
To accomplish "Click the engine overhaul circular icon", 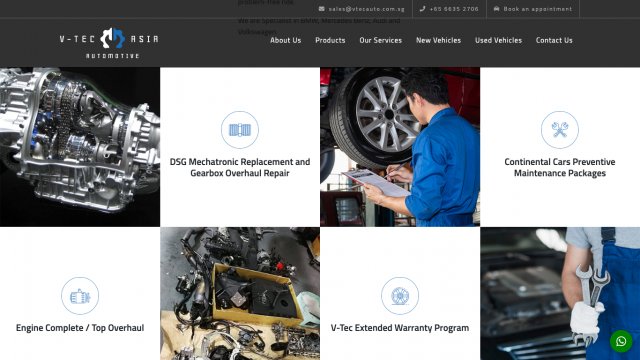I will pyautogui.click(x=80, y=296).
